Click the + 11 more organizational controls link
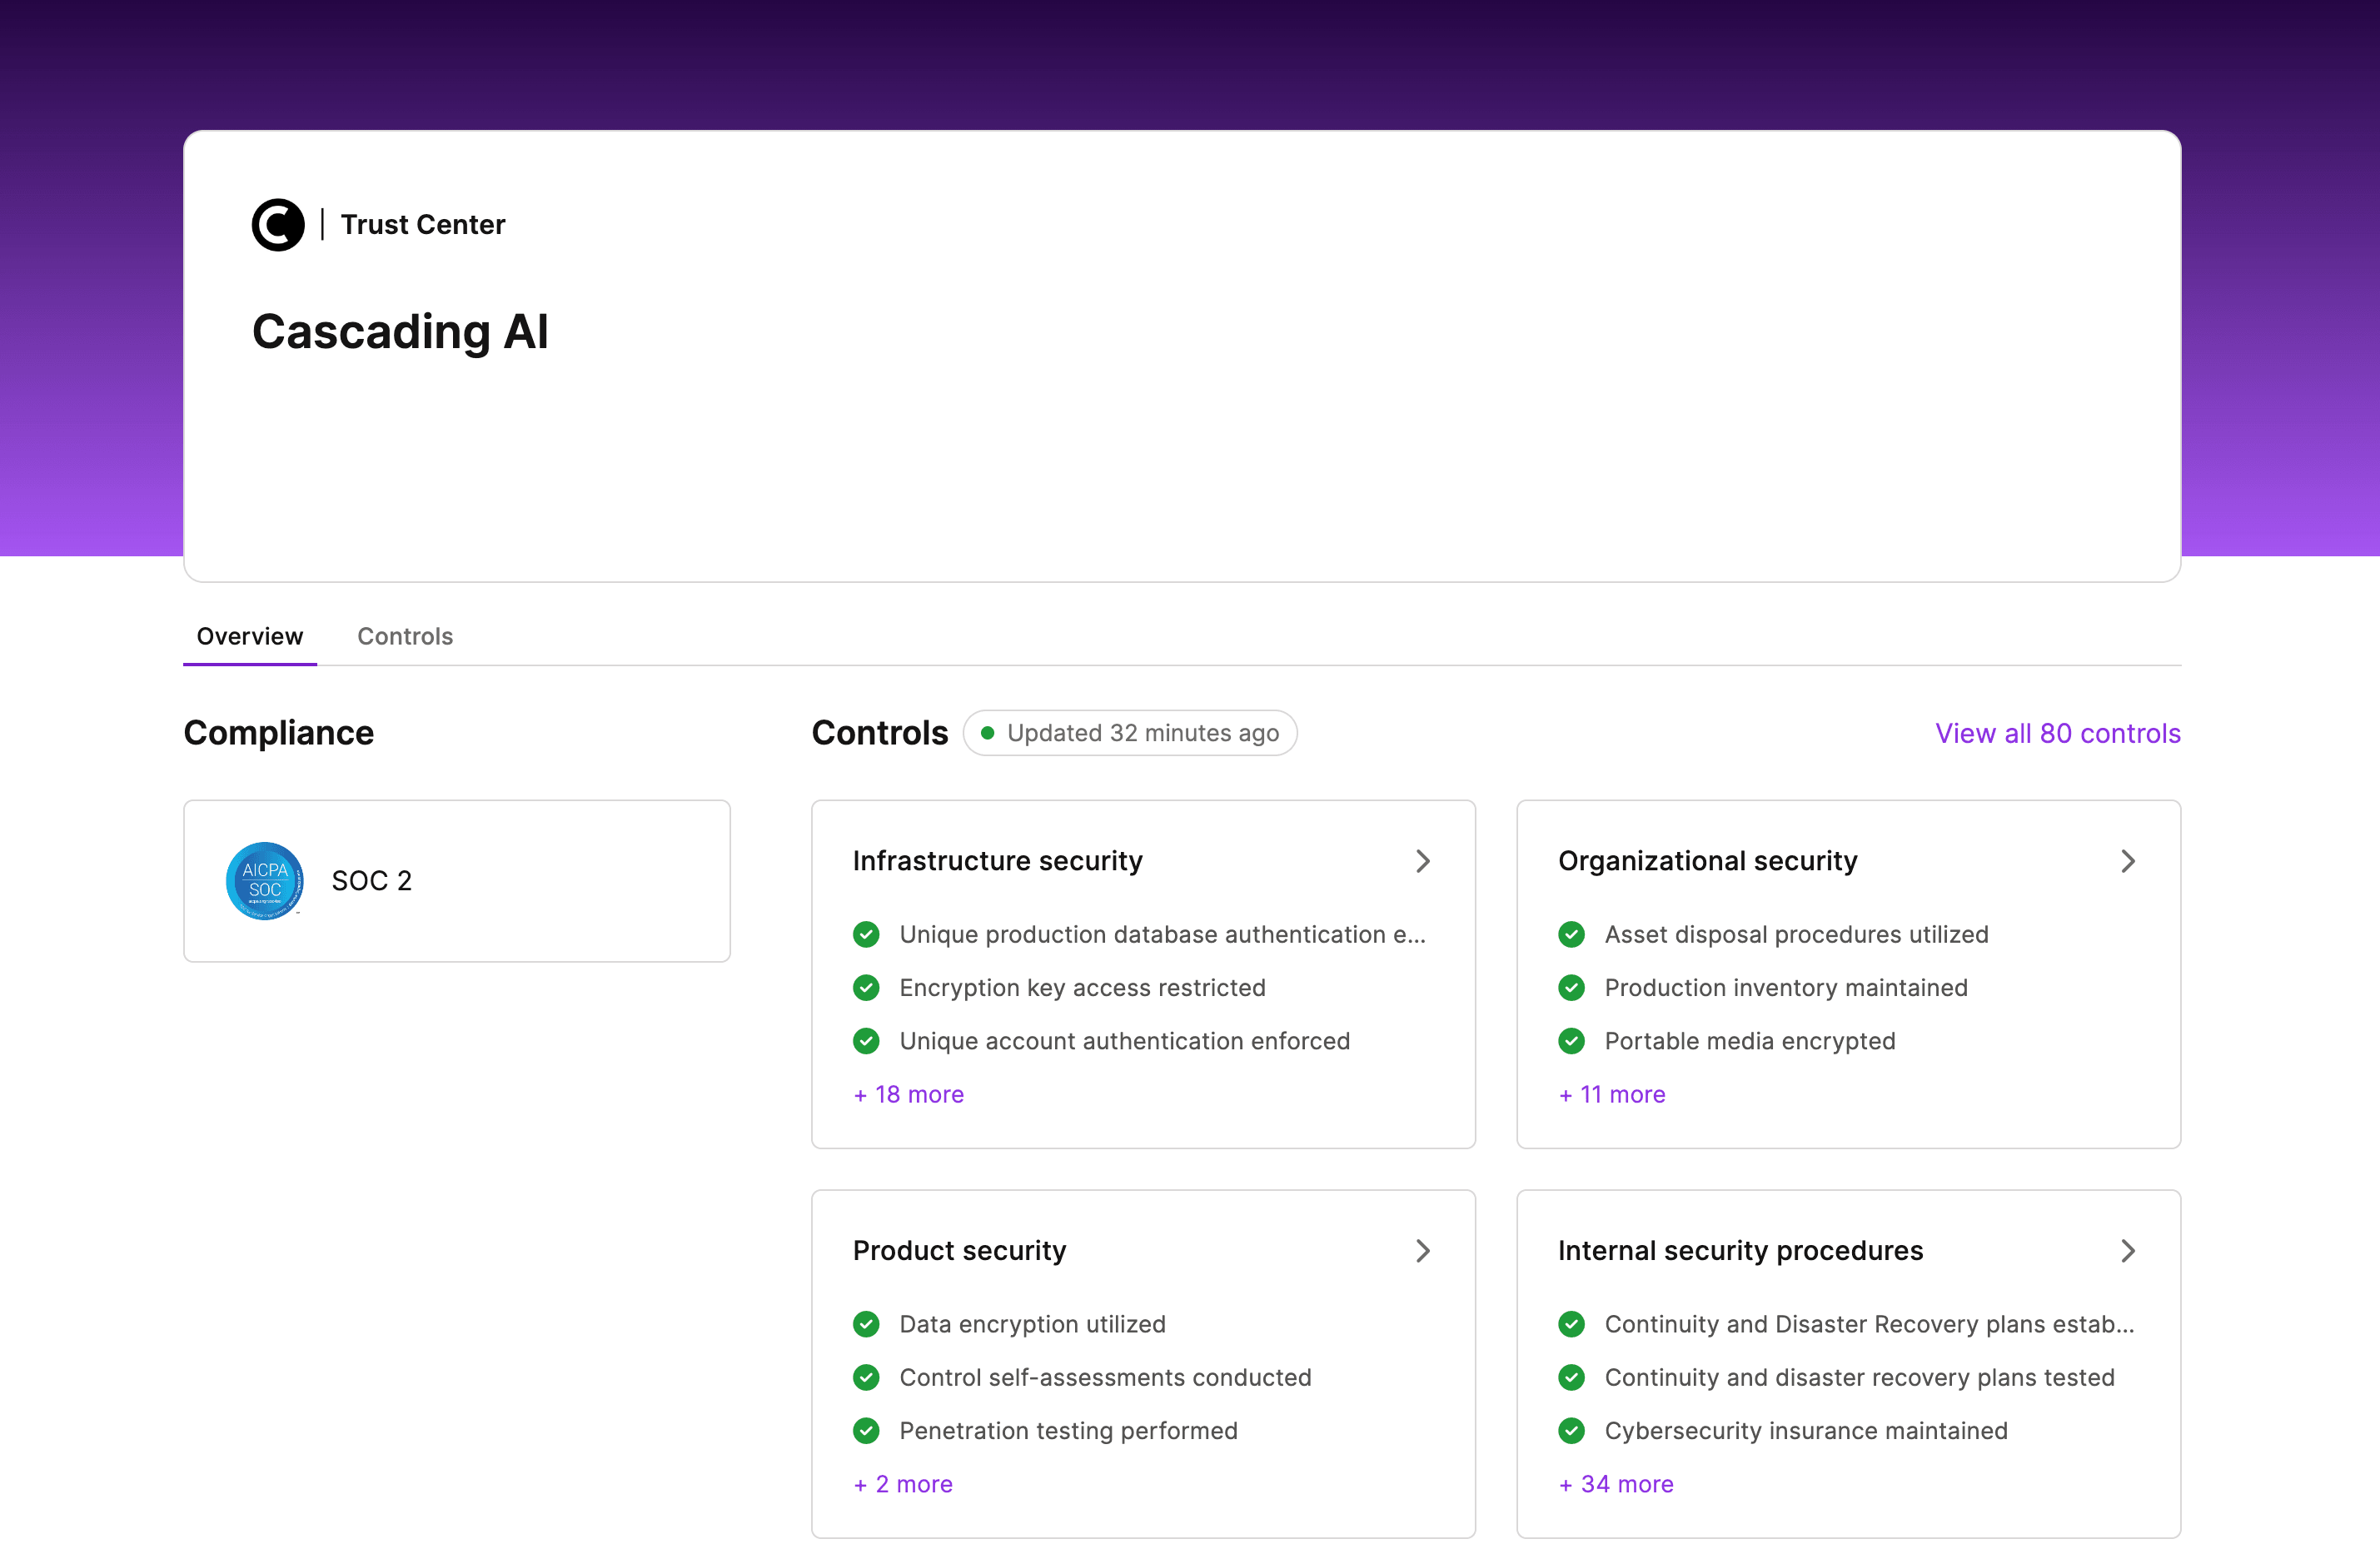 [x=1612, y=1095]
